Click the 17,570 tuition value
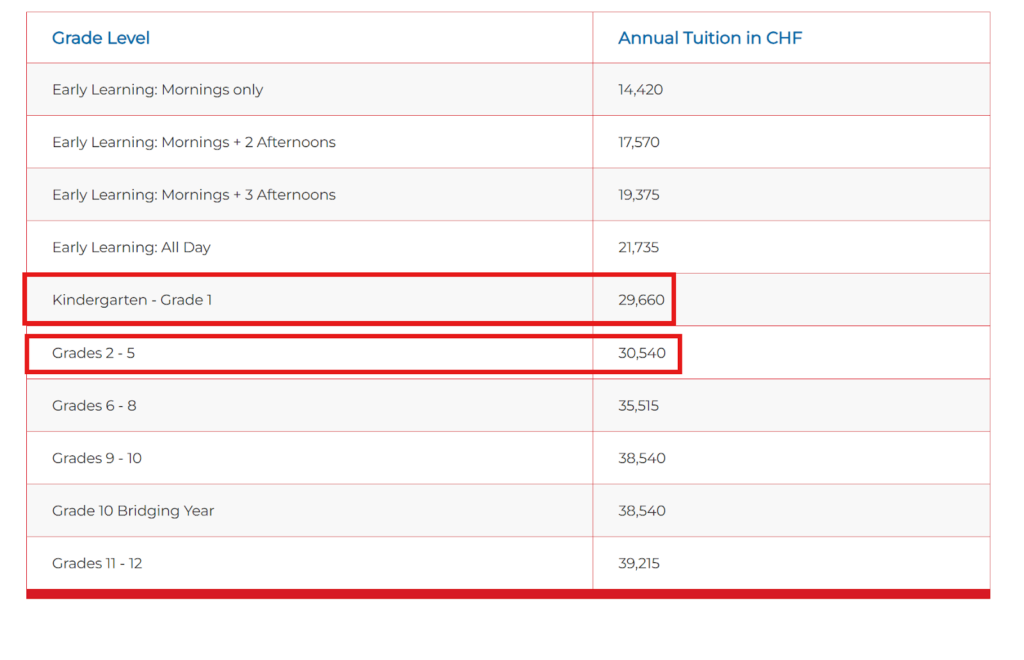Image resolution: width=1024 pixels, height=660 pixels. tap(639, 142)
